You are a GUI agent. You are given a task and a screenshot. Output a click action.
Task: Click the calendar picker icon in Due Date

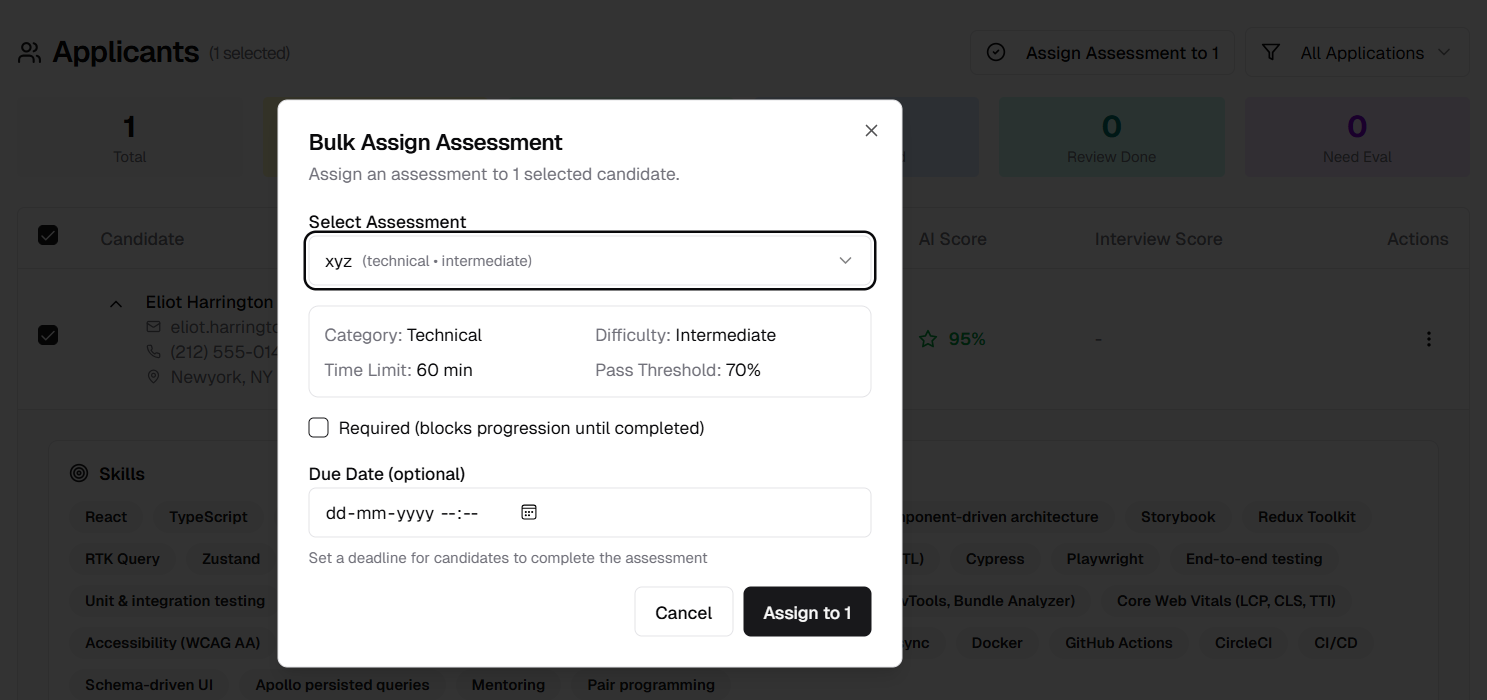click(529, 512)
